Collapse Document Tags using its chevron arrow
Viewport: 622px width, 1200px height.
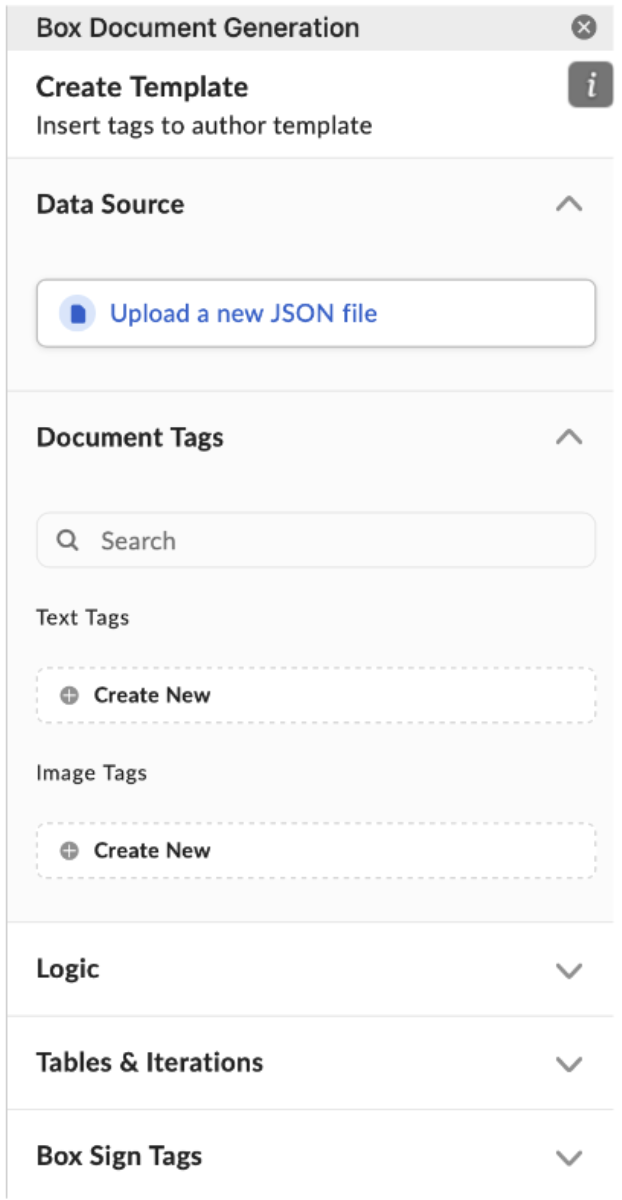point(569,437)
